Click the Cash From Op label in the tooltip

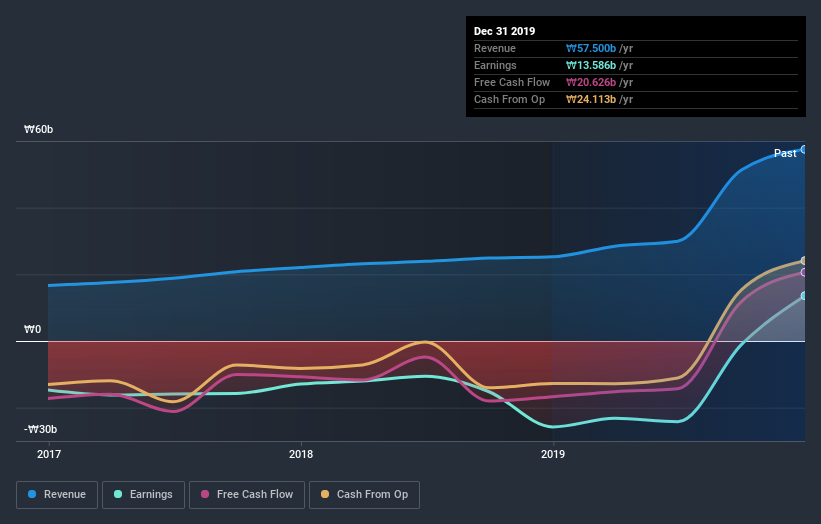[509, 99]
